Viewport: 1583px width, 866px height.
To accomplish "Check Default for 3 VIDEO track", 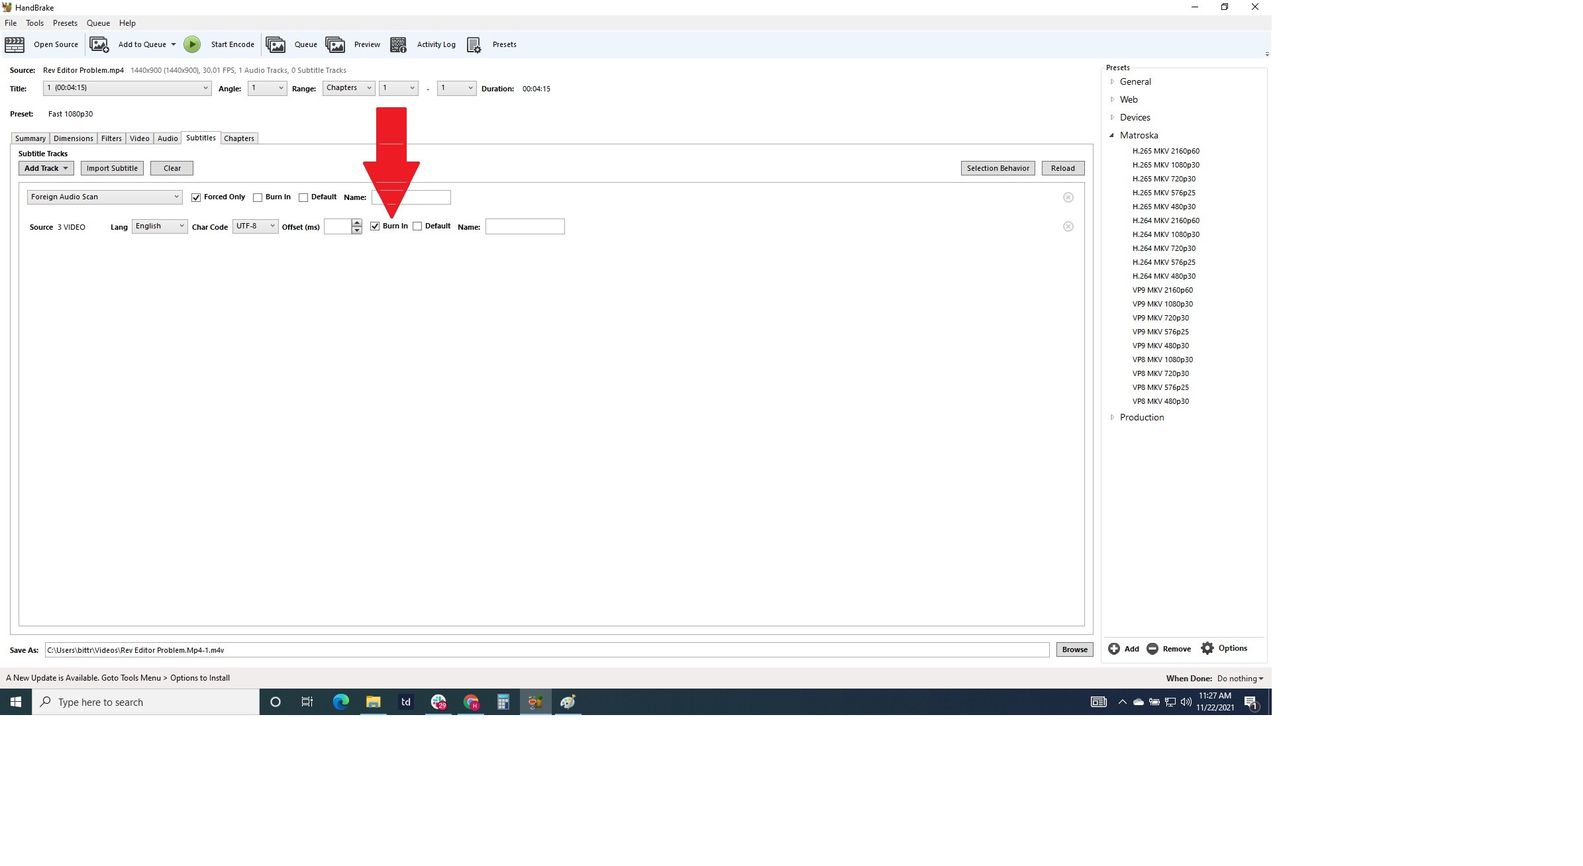I will (417, 226).
